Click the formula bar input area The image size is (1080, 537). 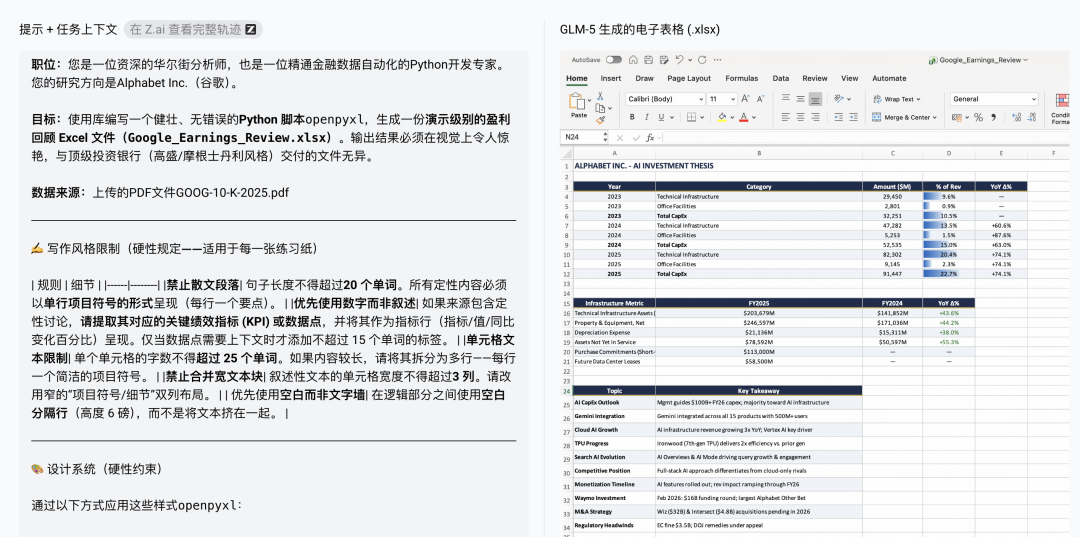868,138
